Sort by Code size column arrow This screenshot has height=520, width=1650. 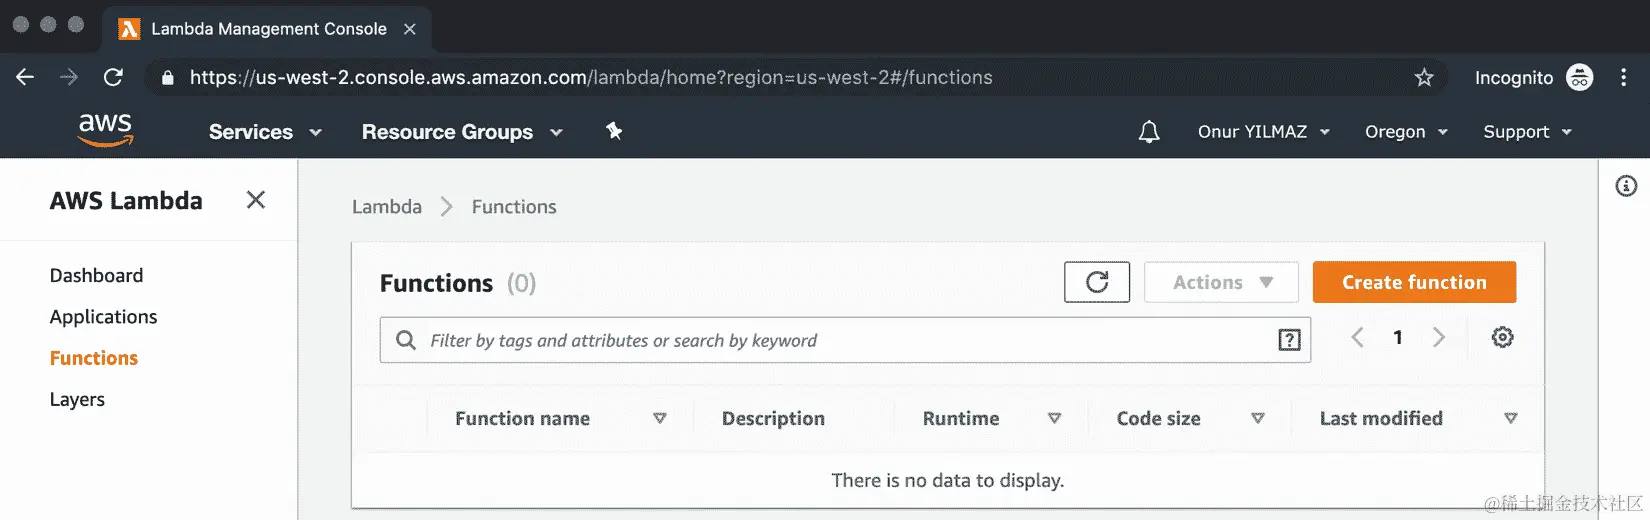pos(1258,418)
